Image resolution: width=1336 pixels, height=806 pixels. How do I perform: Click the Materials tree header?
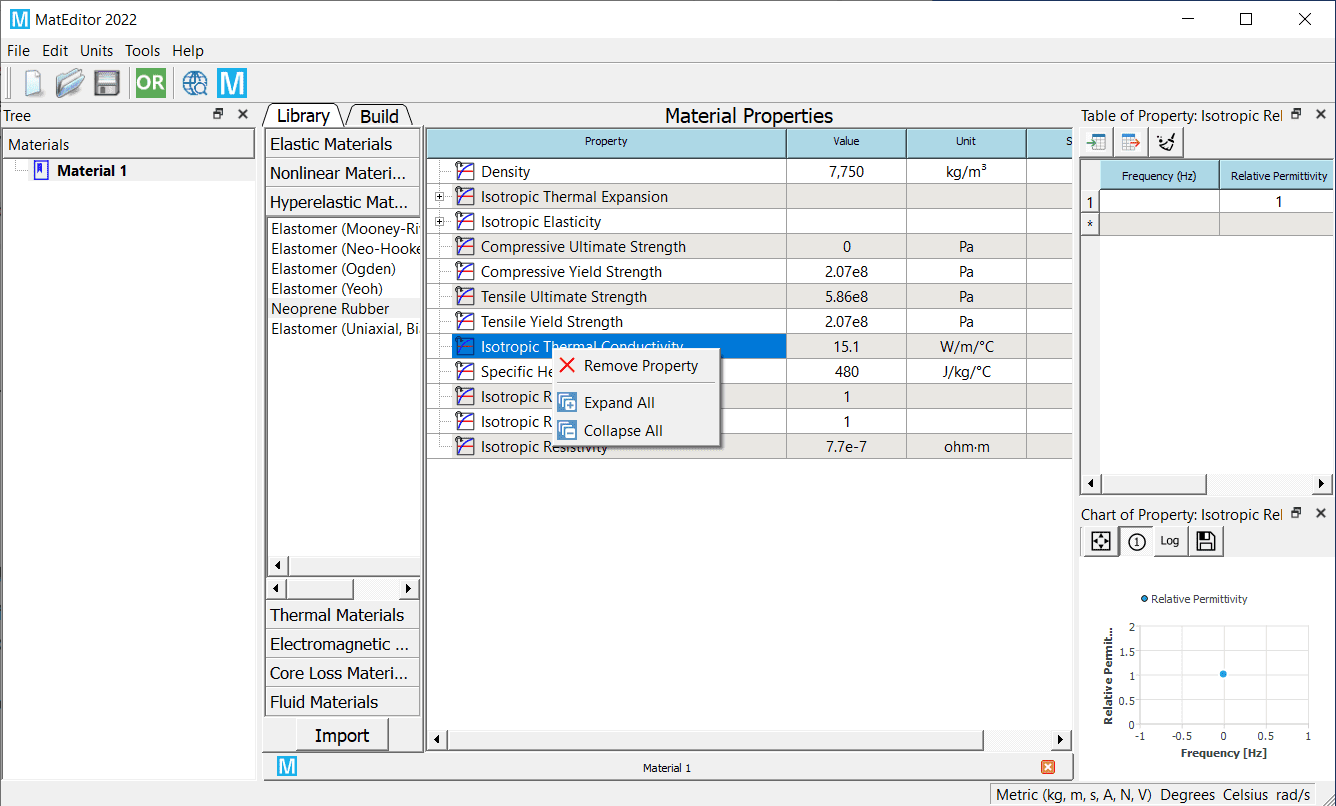pyautogui.click(x=128, y=144)
